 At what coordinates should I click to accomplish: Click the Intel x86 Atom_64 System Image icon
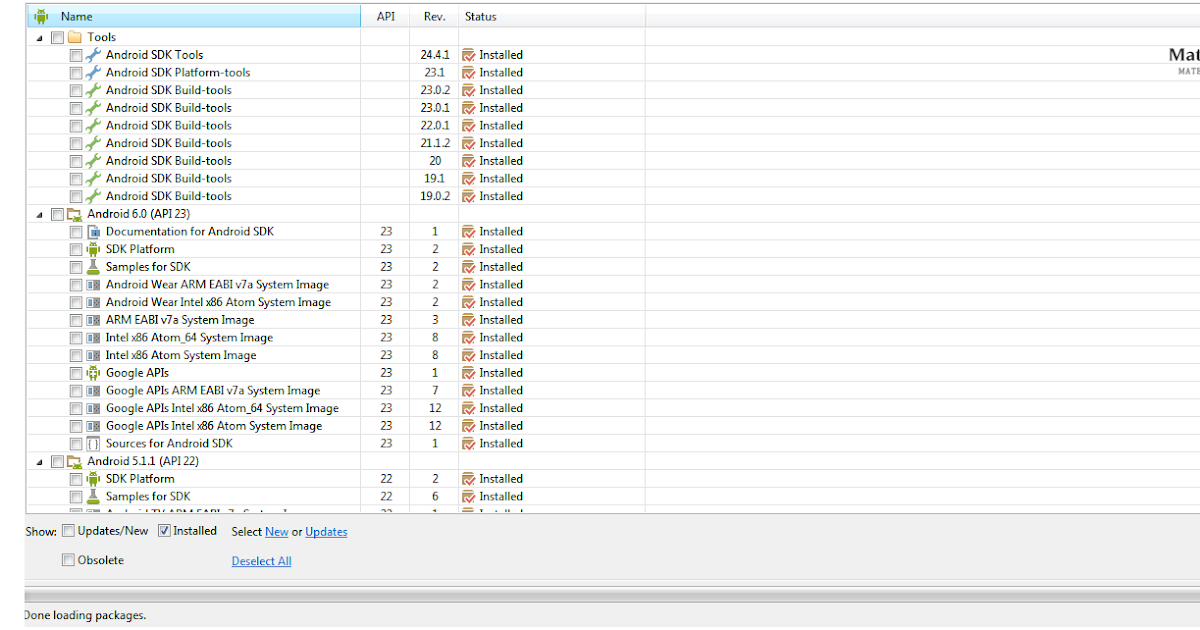[x=94, y=337]
